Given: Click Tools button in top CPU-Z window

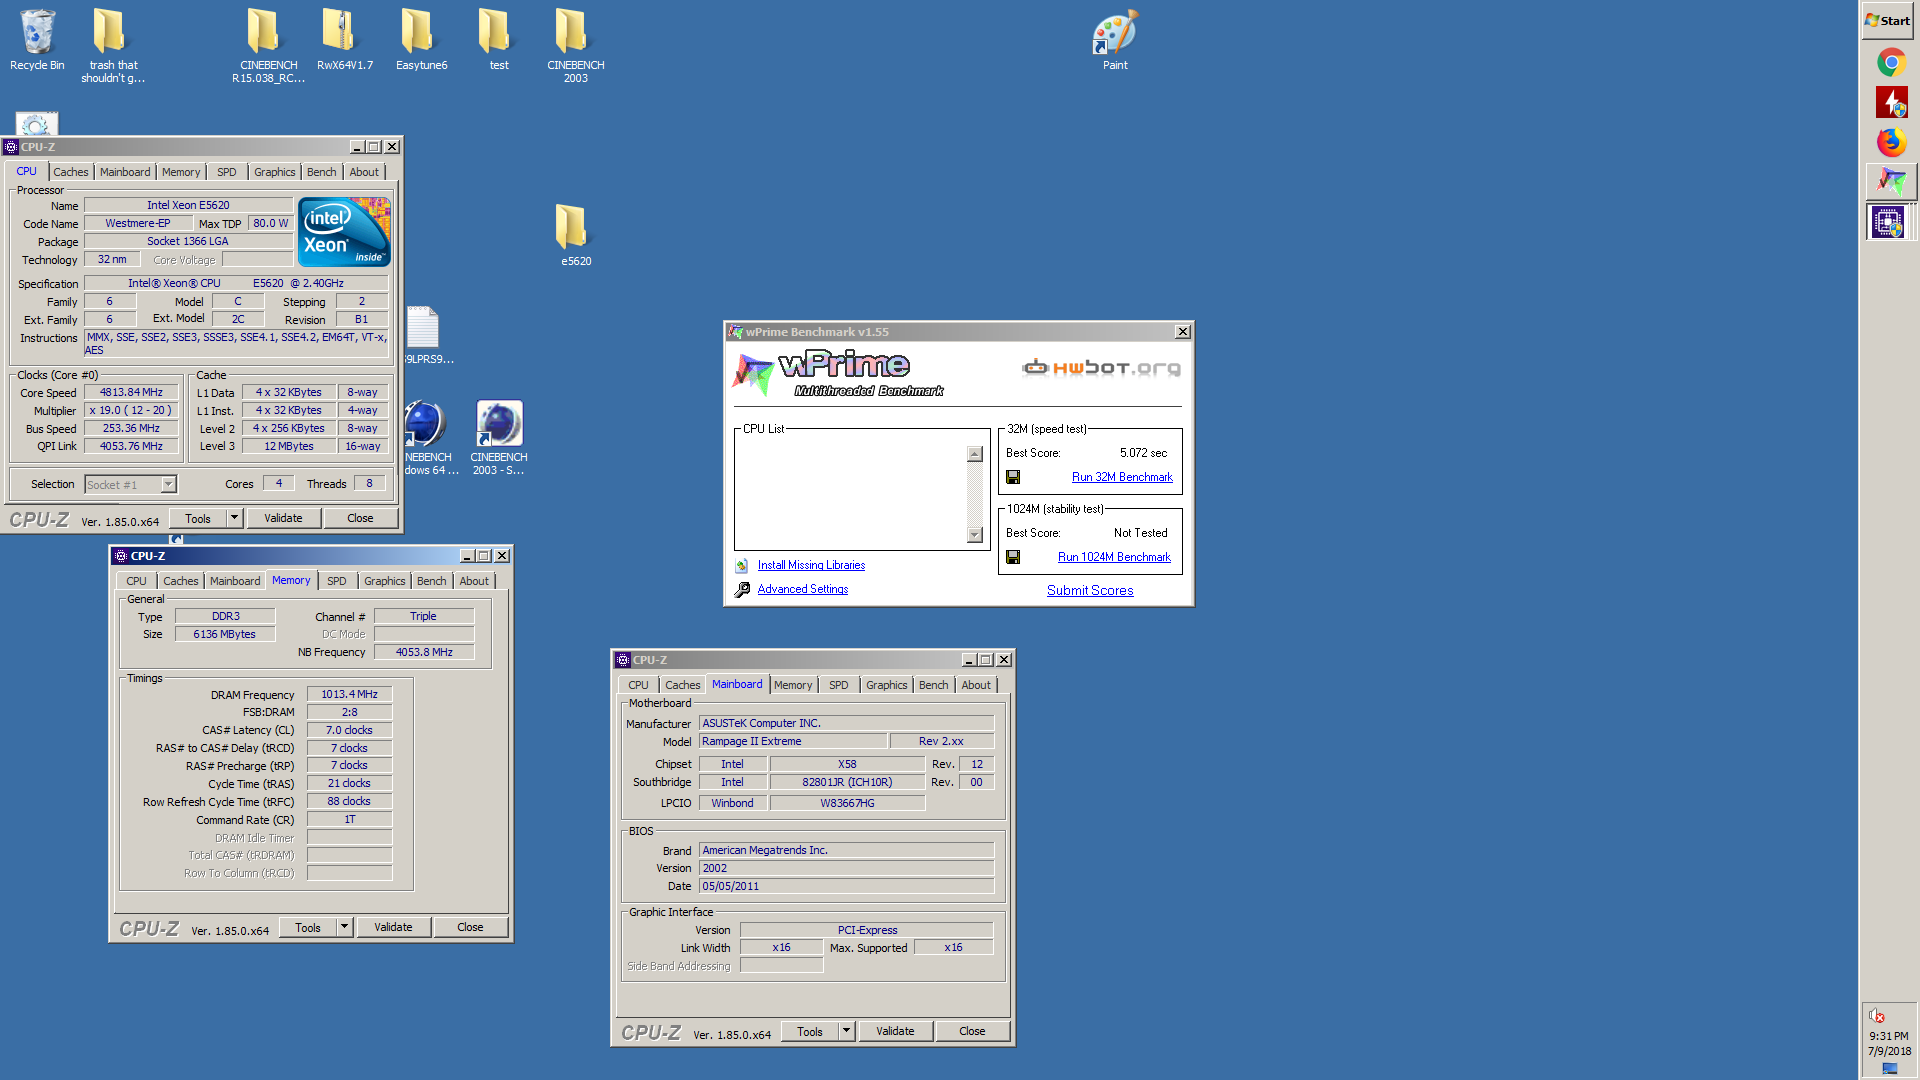Looking at the screenshot, I should click(198, 518).
